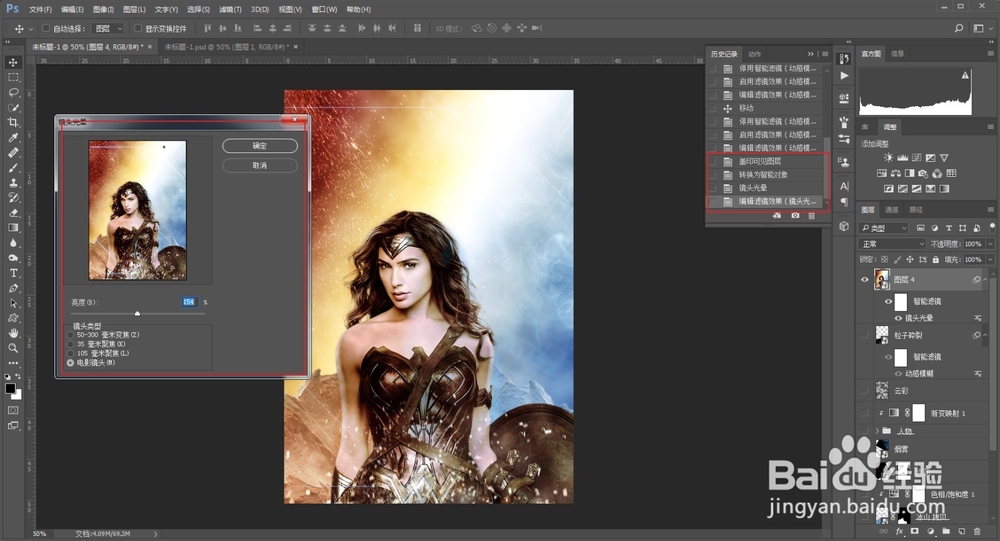Select the Eyedropper tool

[x=13, y=138]
